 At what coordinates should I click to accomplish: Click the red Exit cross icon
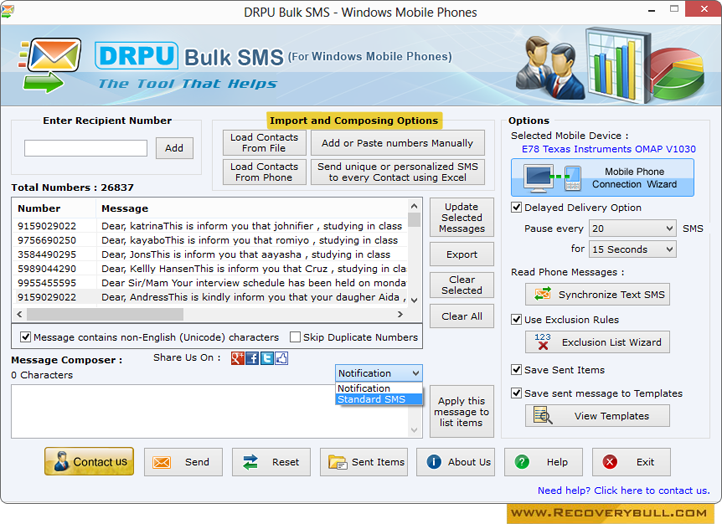coord(610,461)
